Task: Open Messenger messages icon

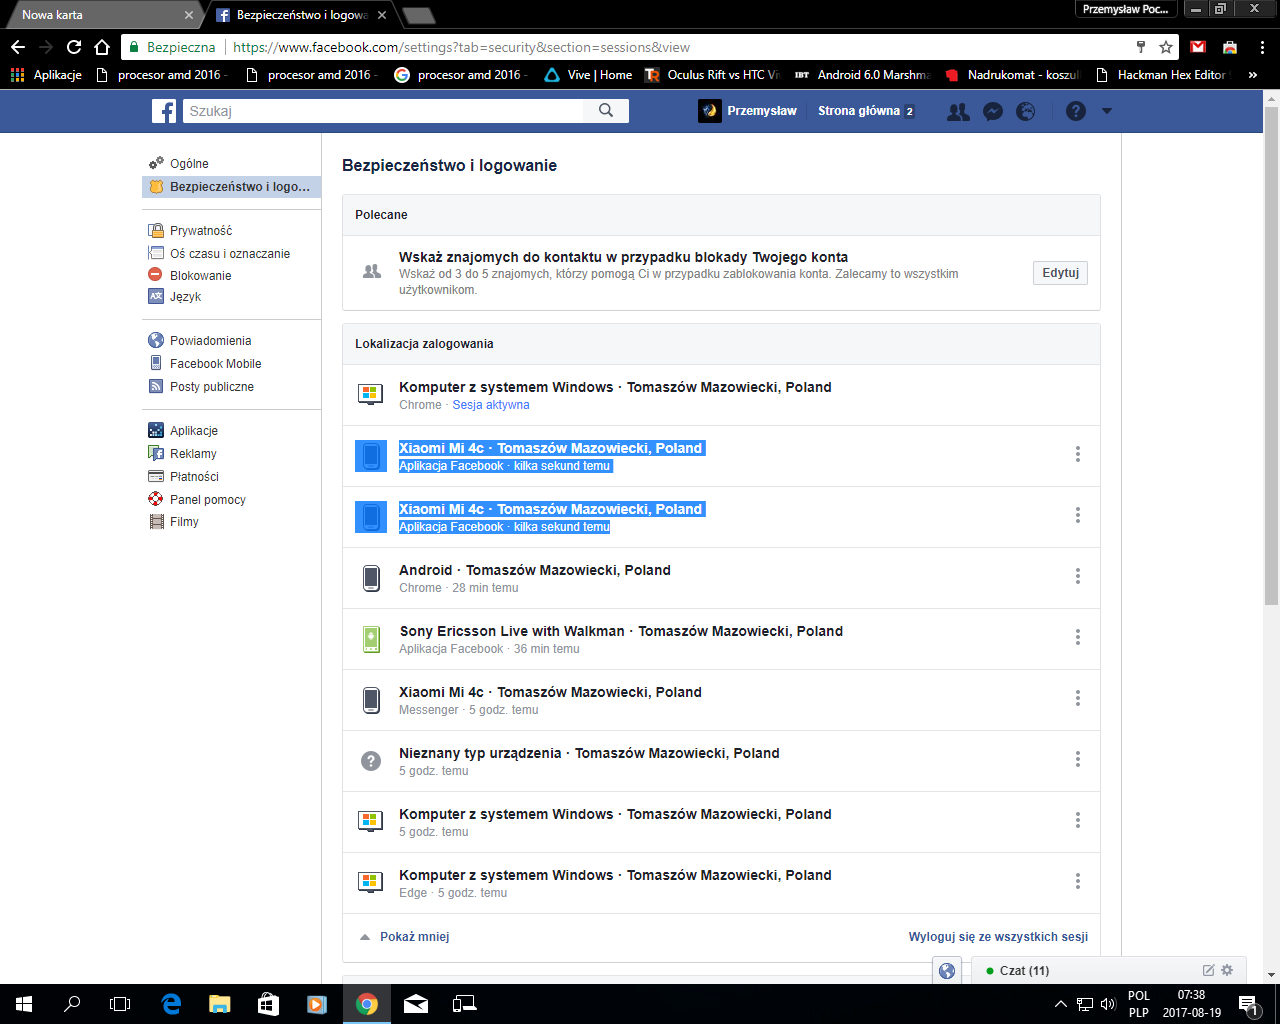Action: [x=992, y=112]
